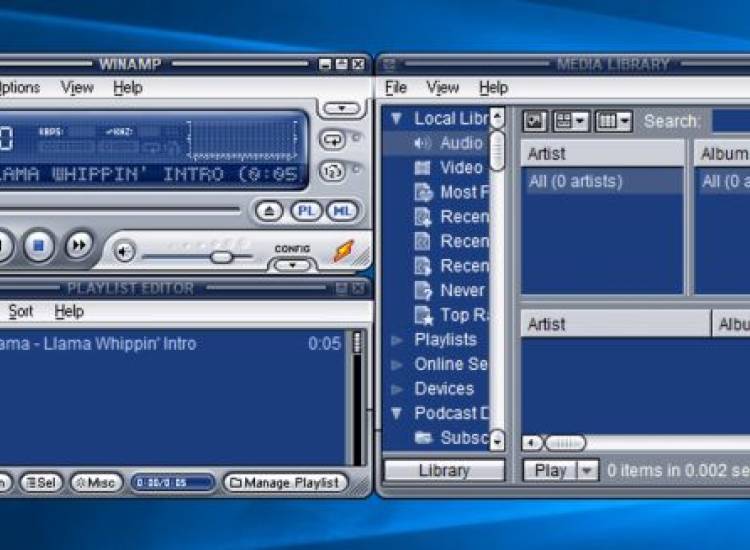Click the playlist time display field
This screenshot has width=750, height=550.
(173, 483)
